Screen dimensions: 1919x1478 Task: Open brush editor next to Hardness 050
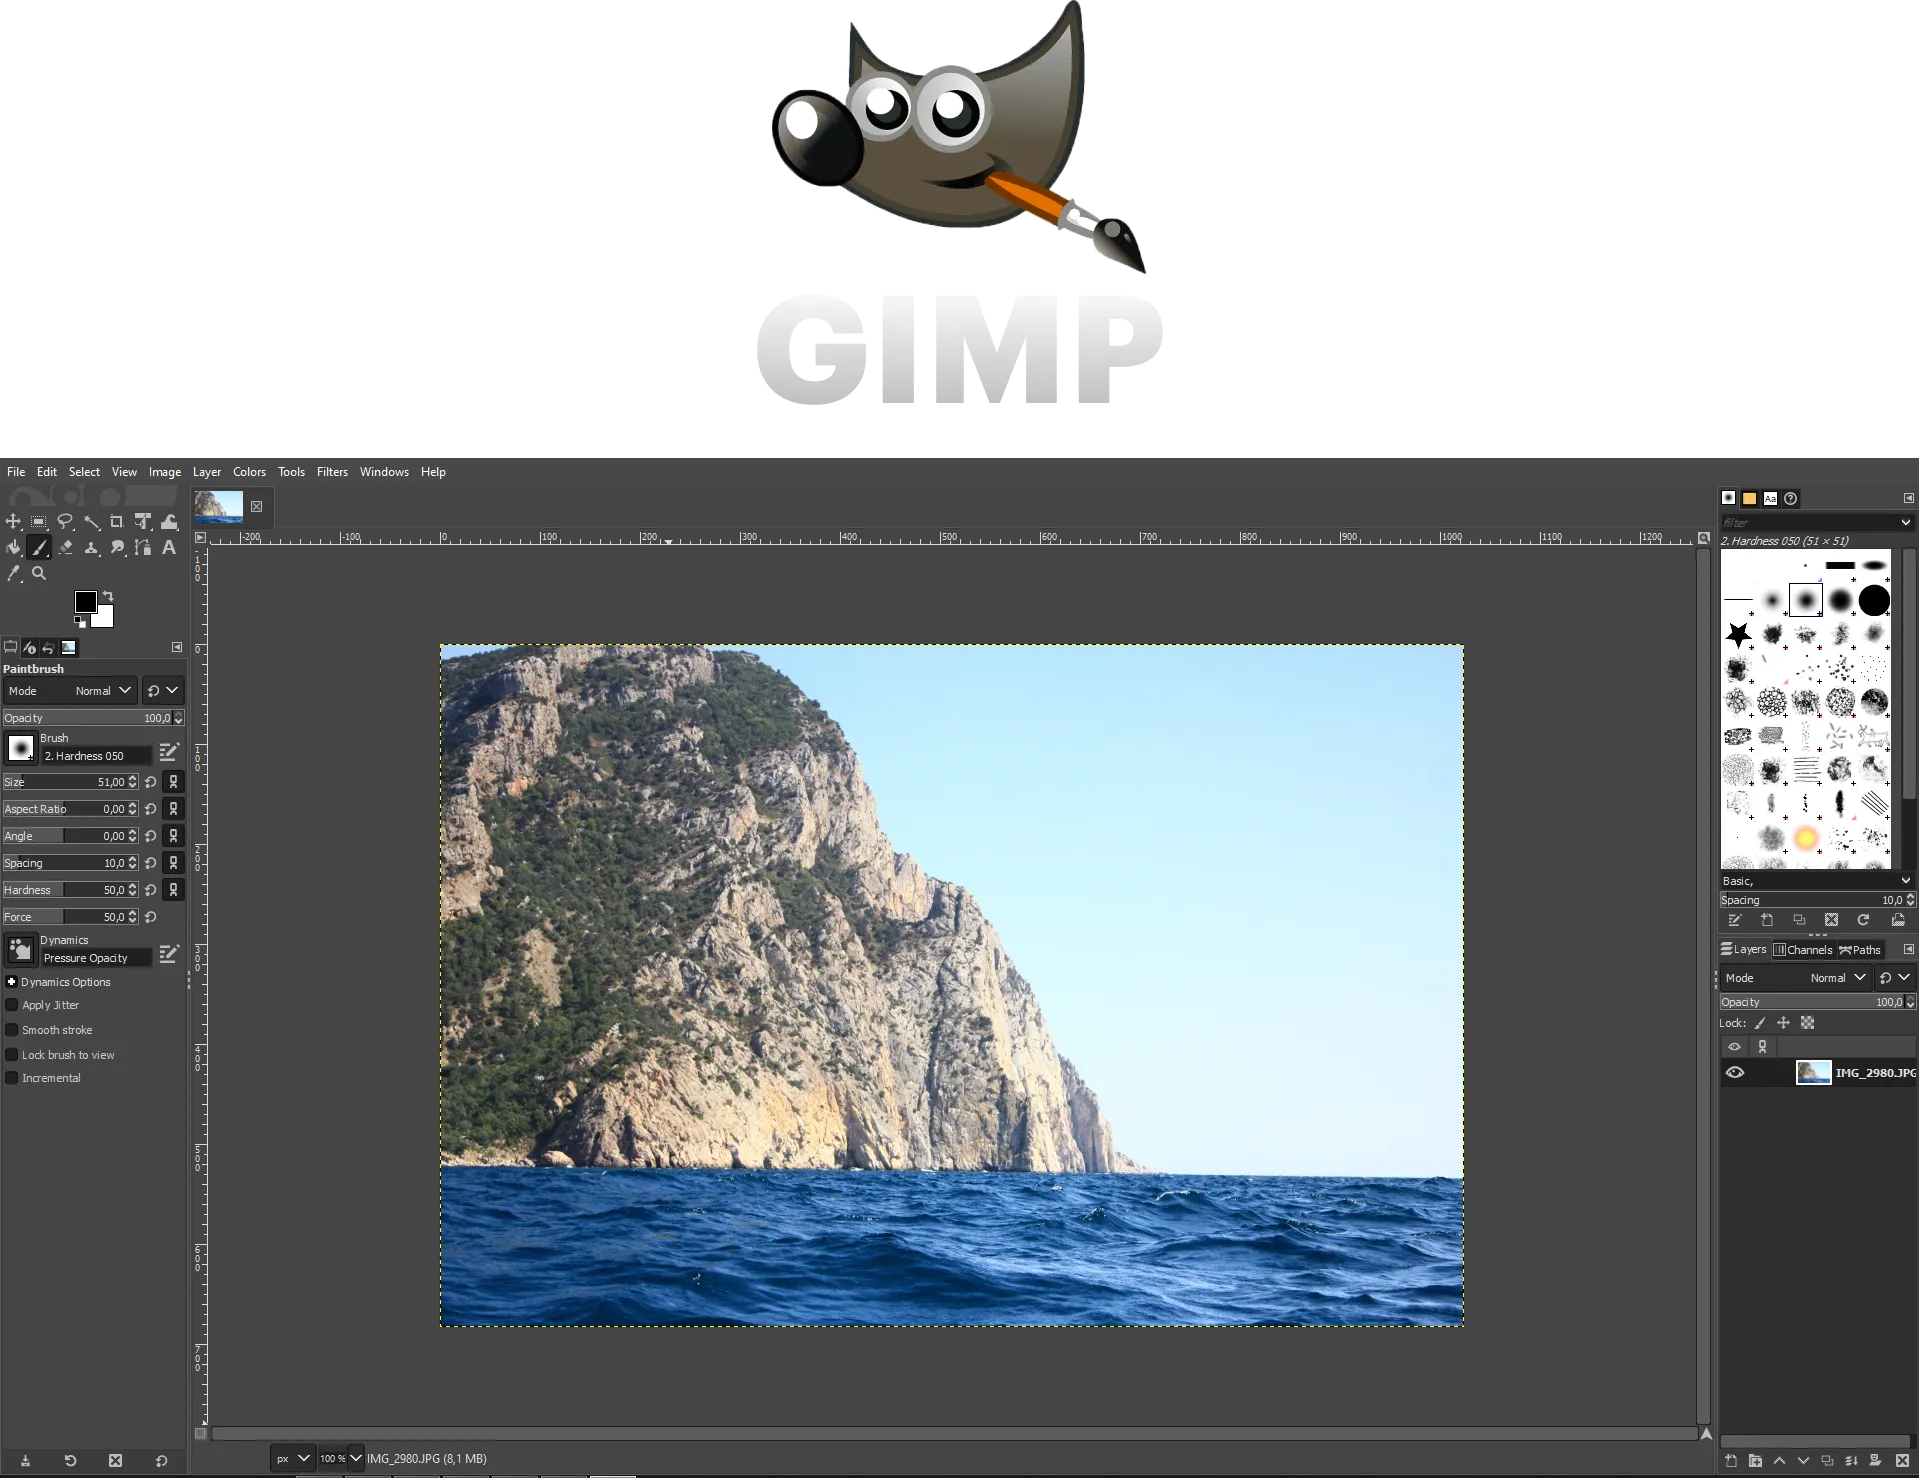[x=169, y=751]
